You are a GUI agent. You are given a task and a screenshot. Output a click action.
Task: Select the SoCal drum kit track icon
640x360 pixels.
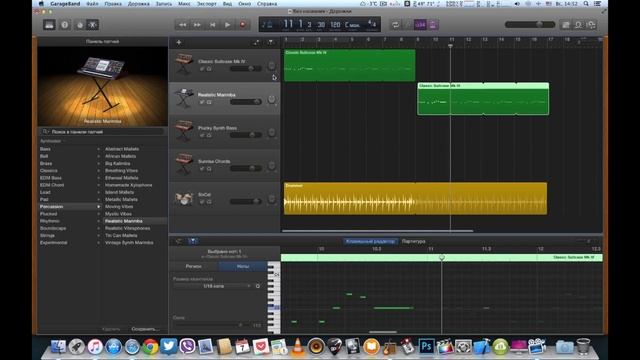(x=184, y=198)
